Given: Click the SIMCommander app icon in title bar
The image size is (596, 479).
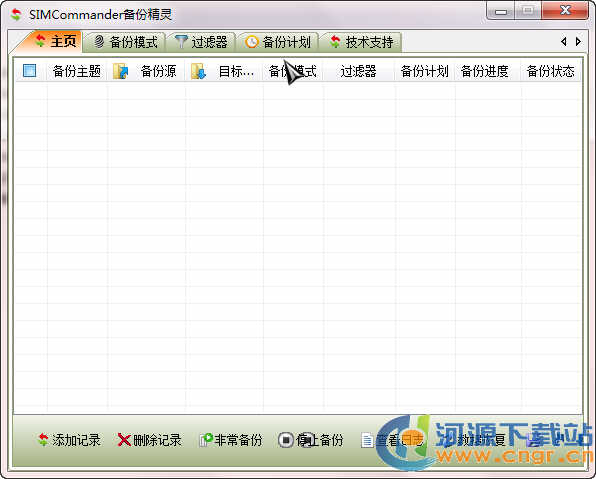Looking at the screenshot, I should tap(16, 14).
